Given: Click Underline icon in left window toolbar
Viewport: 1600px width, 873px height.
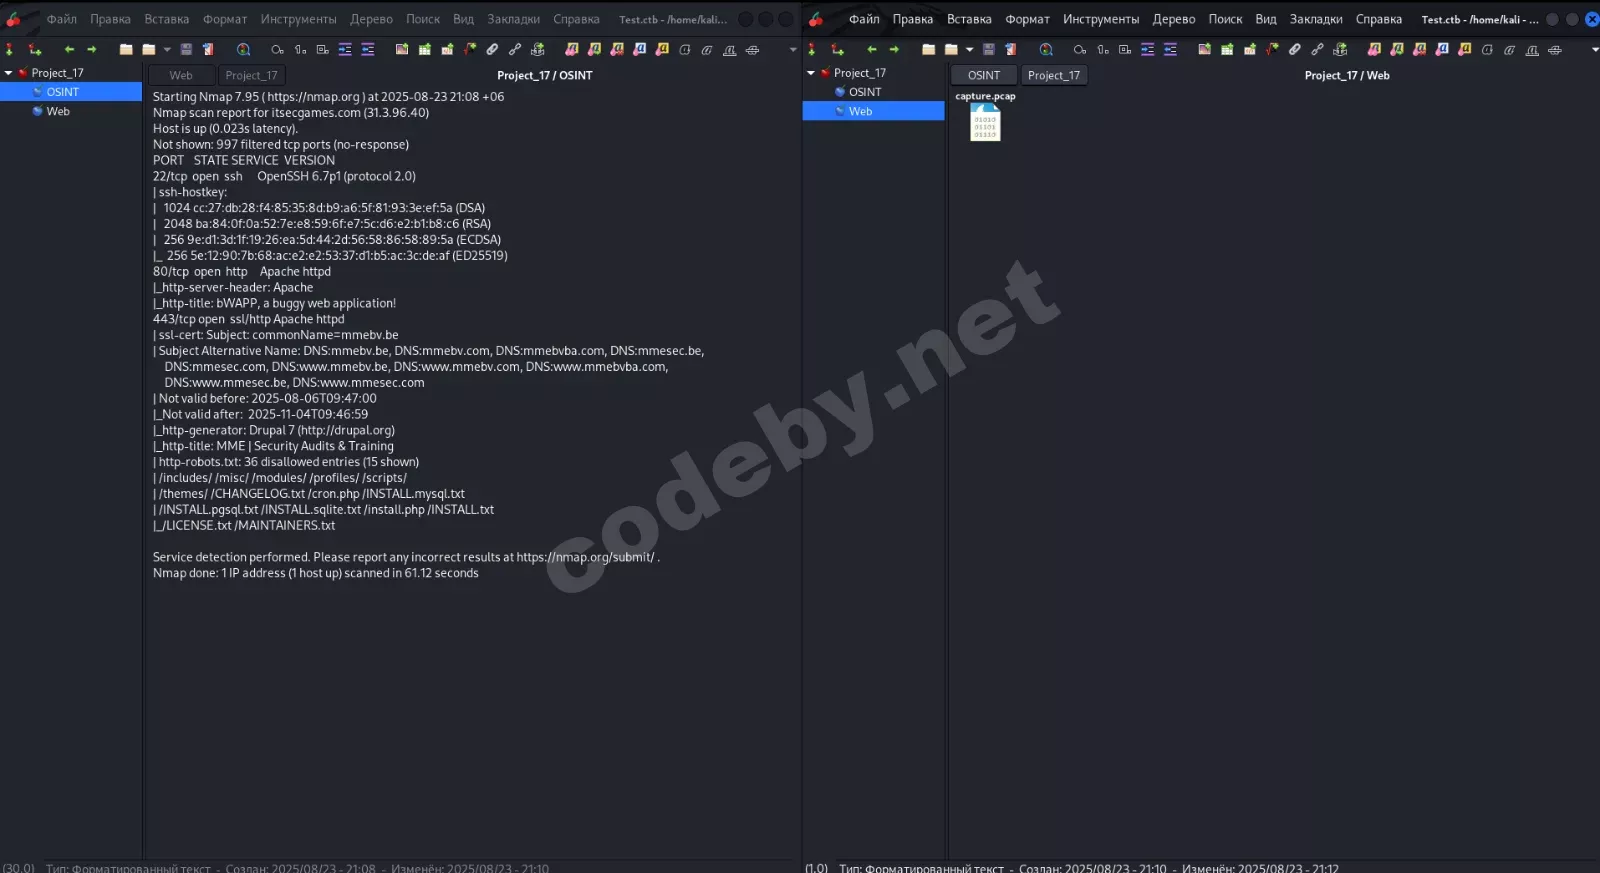Looking at the screenshot, I should point(730,49).
